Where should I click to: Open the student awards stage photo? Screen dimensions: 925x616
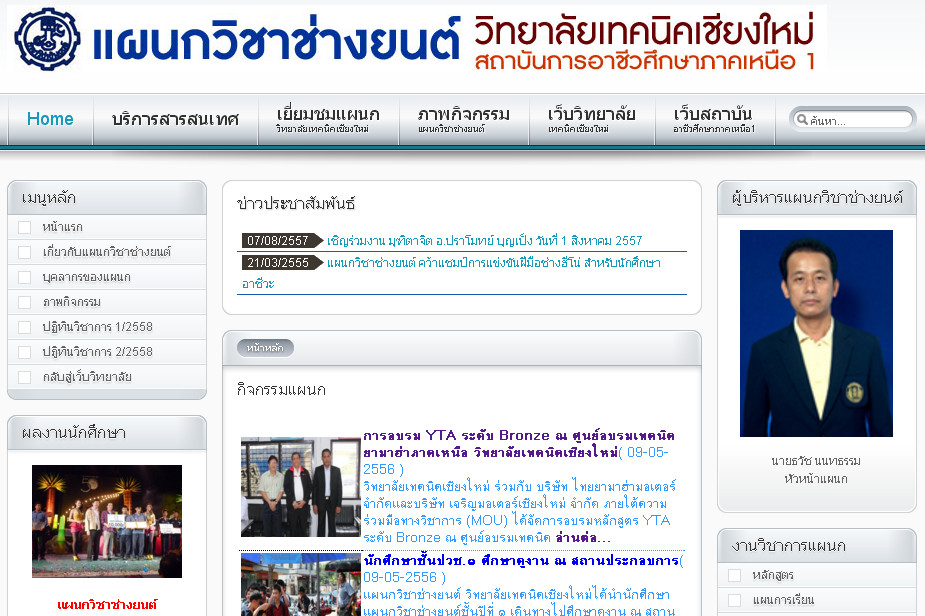click(x=107, y=522)
